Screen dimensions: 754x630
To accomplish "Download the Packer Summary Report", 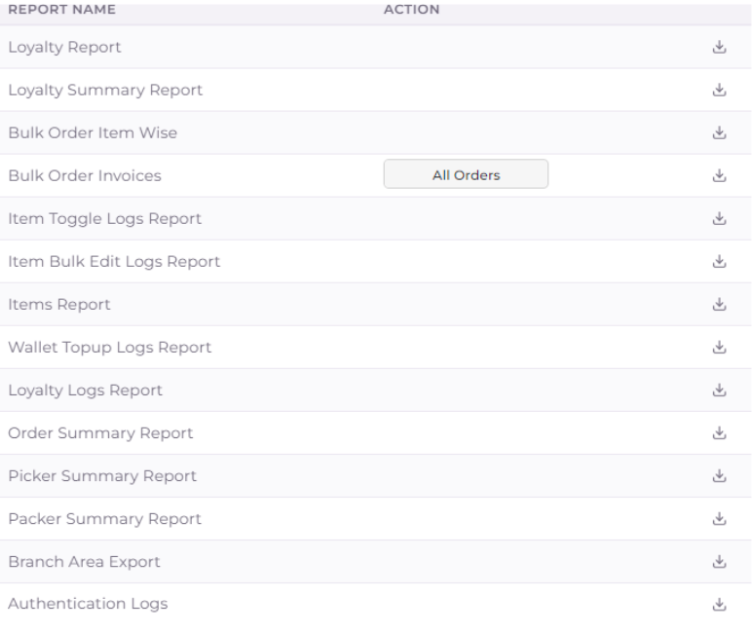I will (717, 519).
